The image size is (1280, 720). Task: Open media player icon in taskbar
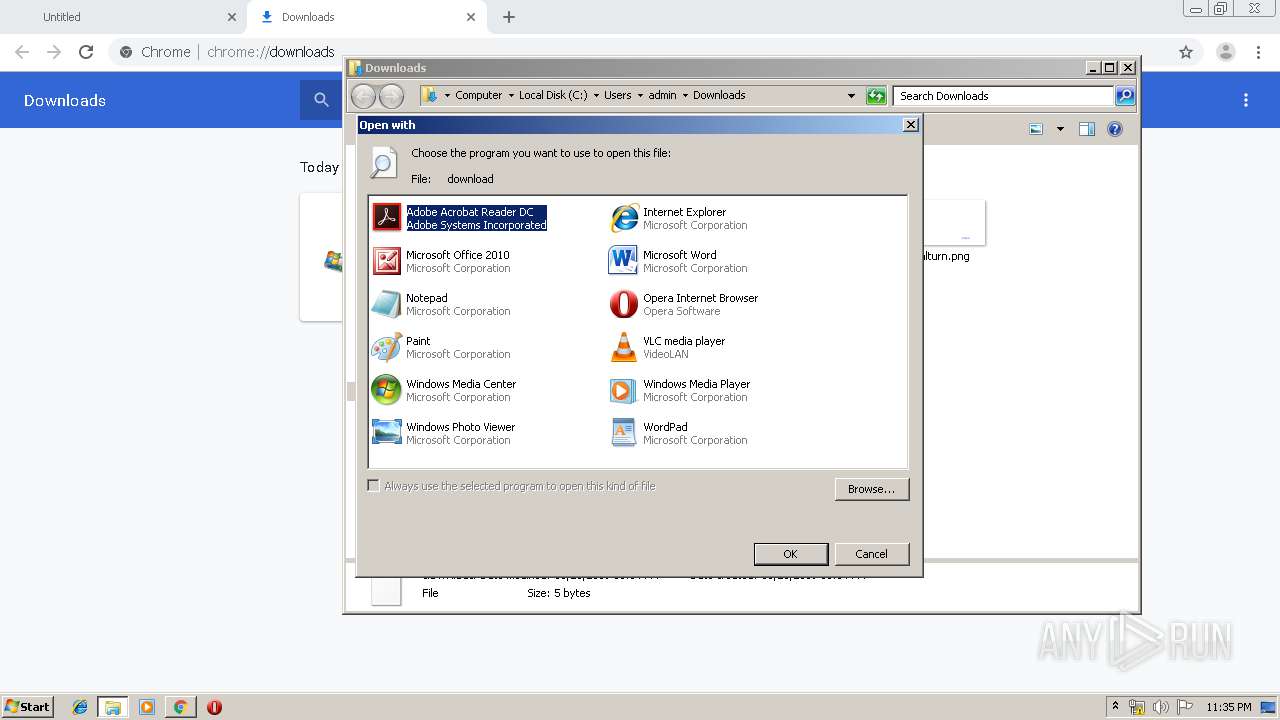point(147,707)
